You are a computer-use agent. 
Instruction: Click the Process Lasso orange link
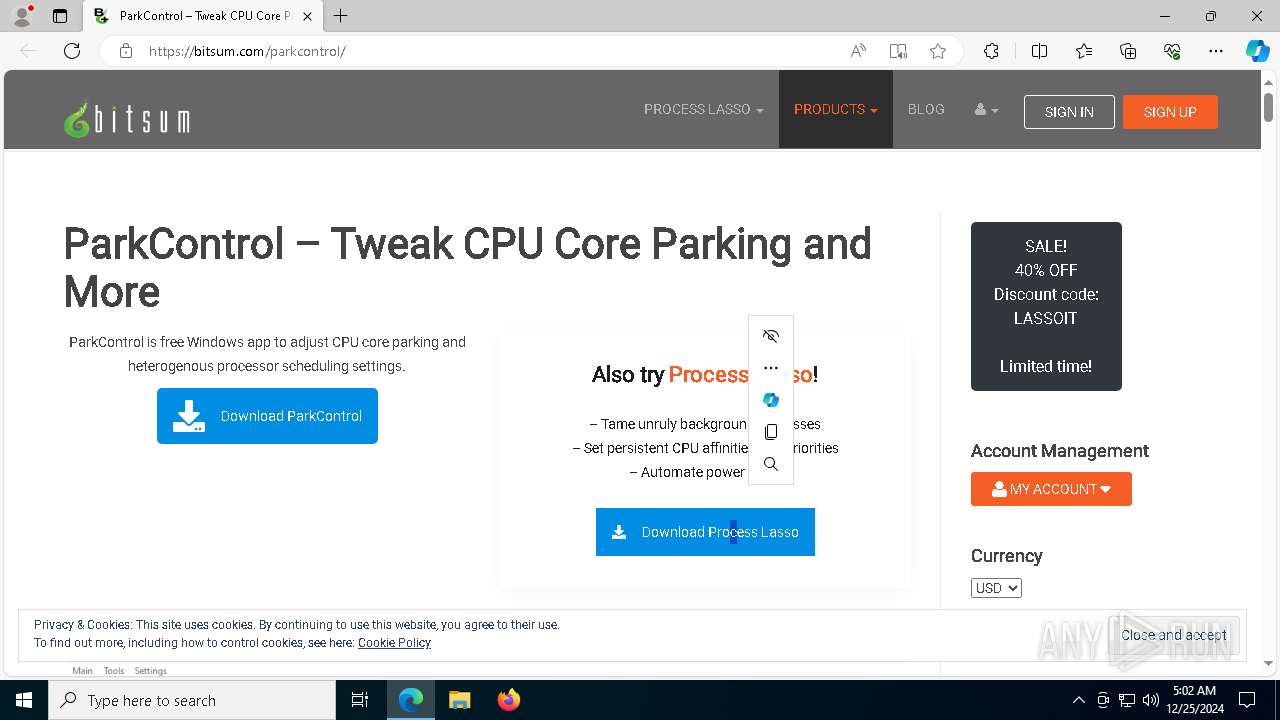point(740,374)
